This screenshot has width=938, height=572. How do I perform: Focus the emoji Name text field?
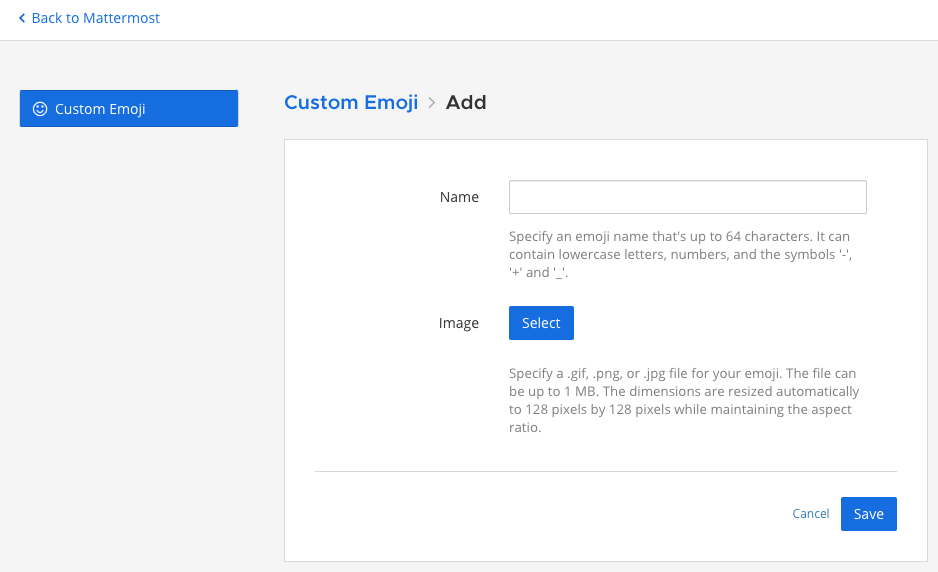[x=687, y=197]
